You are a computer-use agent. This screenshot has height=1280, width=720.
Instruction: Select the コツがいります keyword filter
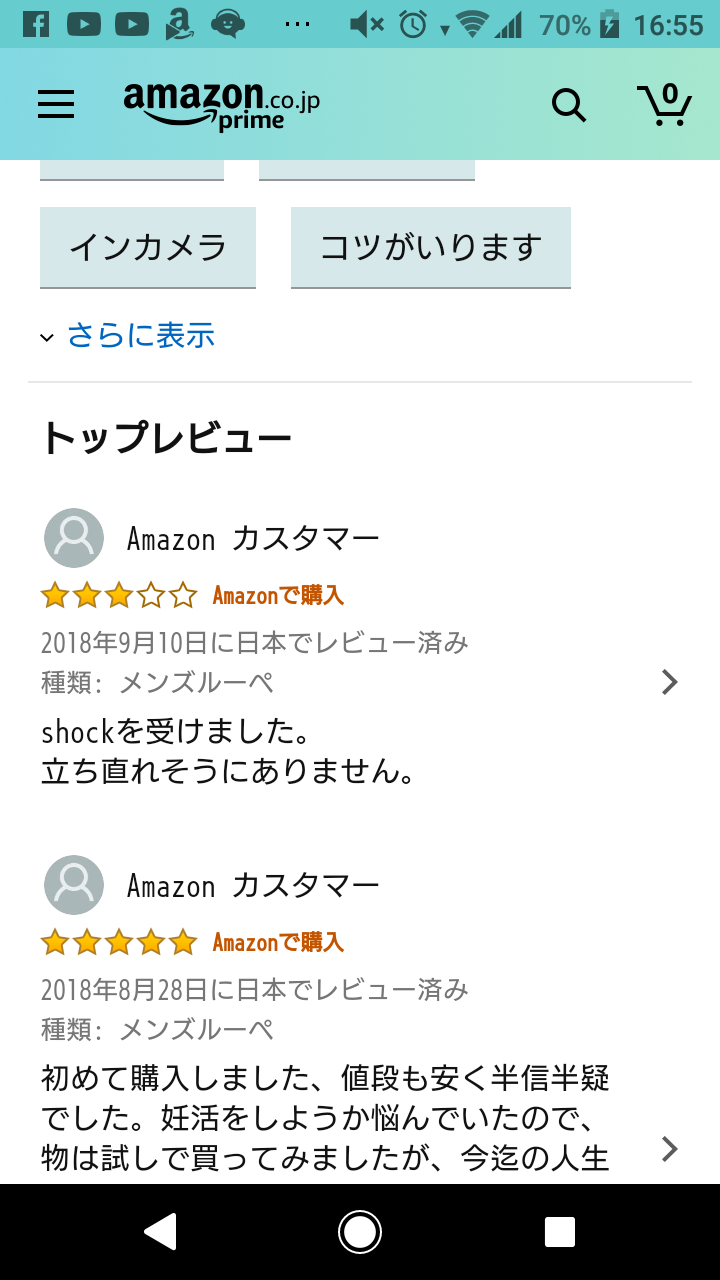pyautogui.click(x=431, y=247)
